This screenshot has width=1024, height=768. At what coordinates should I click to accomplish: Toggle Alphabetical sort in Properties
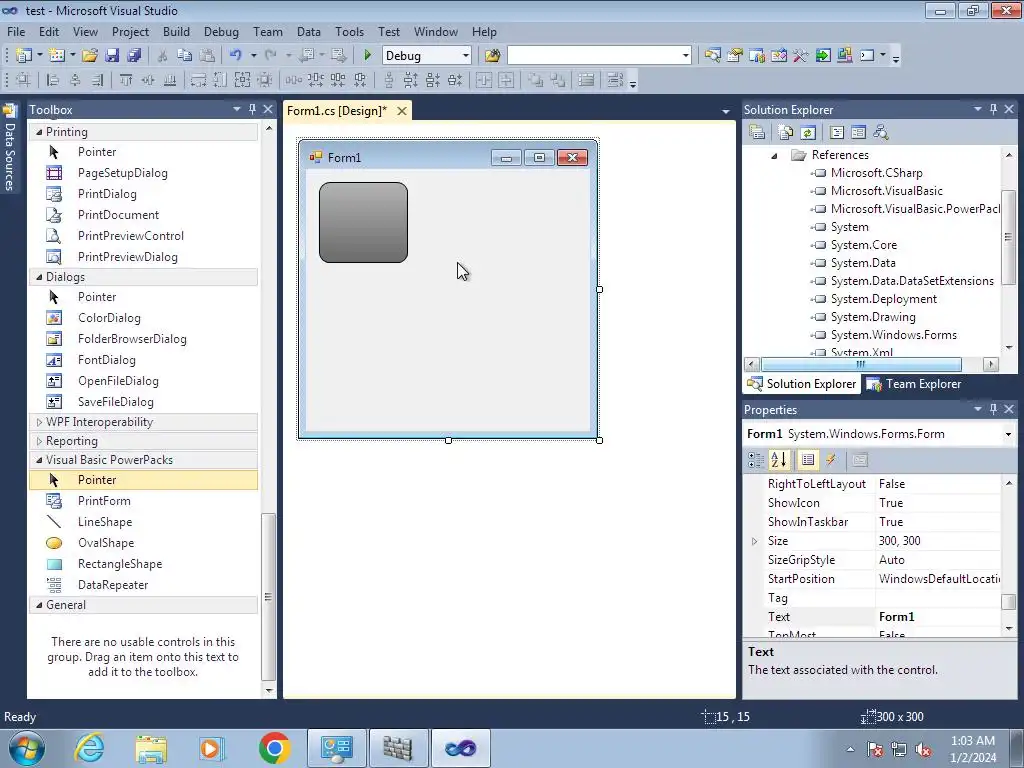tap(778, 460)
